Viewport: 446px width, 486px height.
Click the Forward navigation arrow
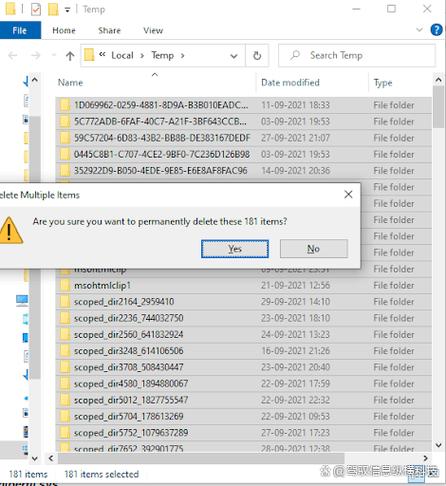[x=35, y=55]
